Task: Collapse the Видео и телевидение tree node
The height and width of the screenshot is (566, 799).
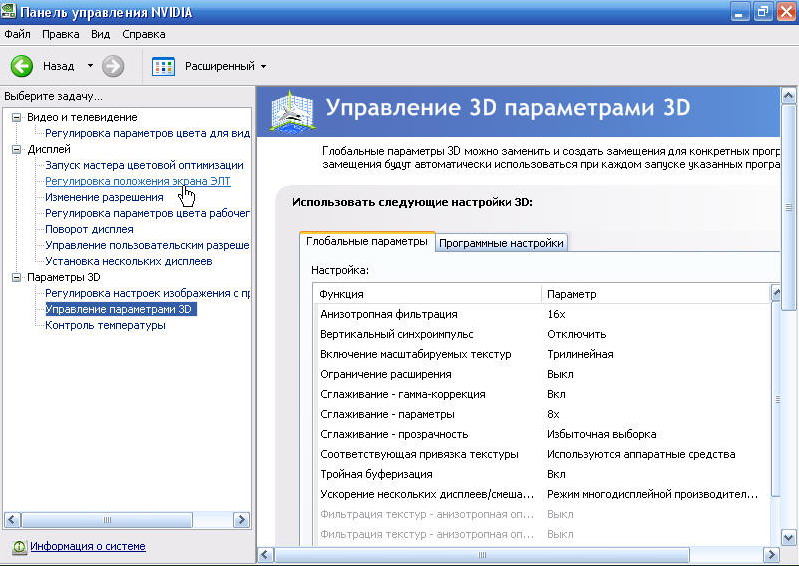Action: point(16,117)
